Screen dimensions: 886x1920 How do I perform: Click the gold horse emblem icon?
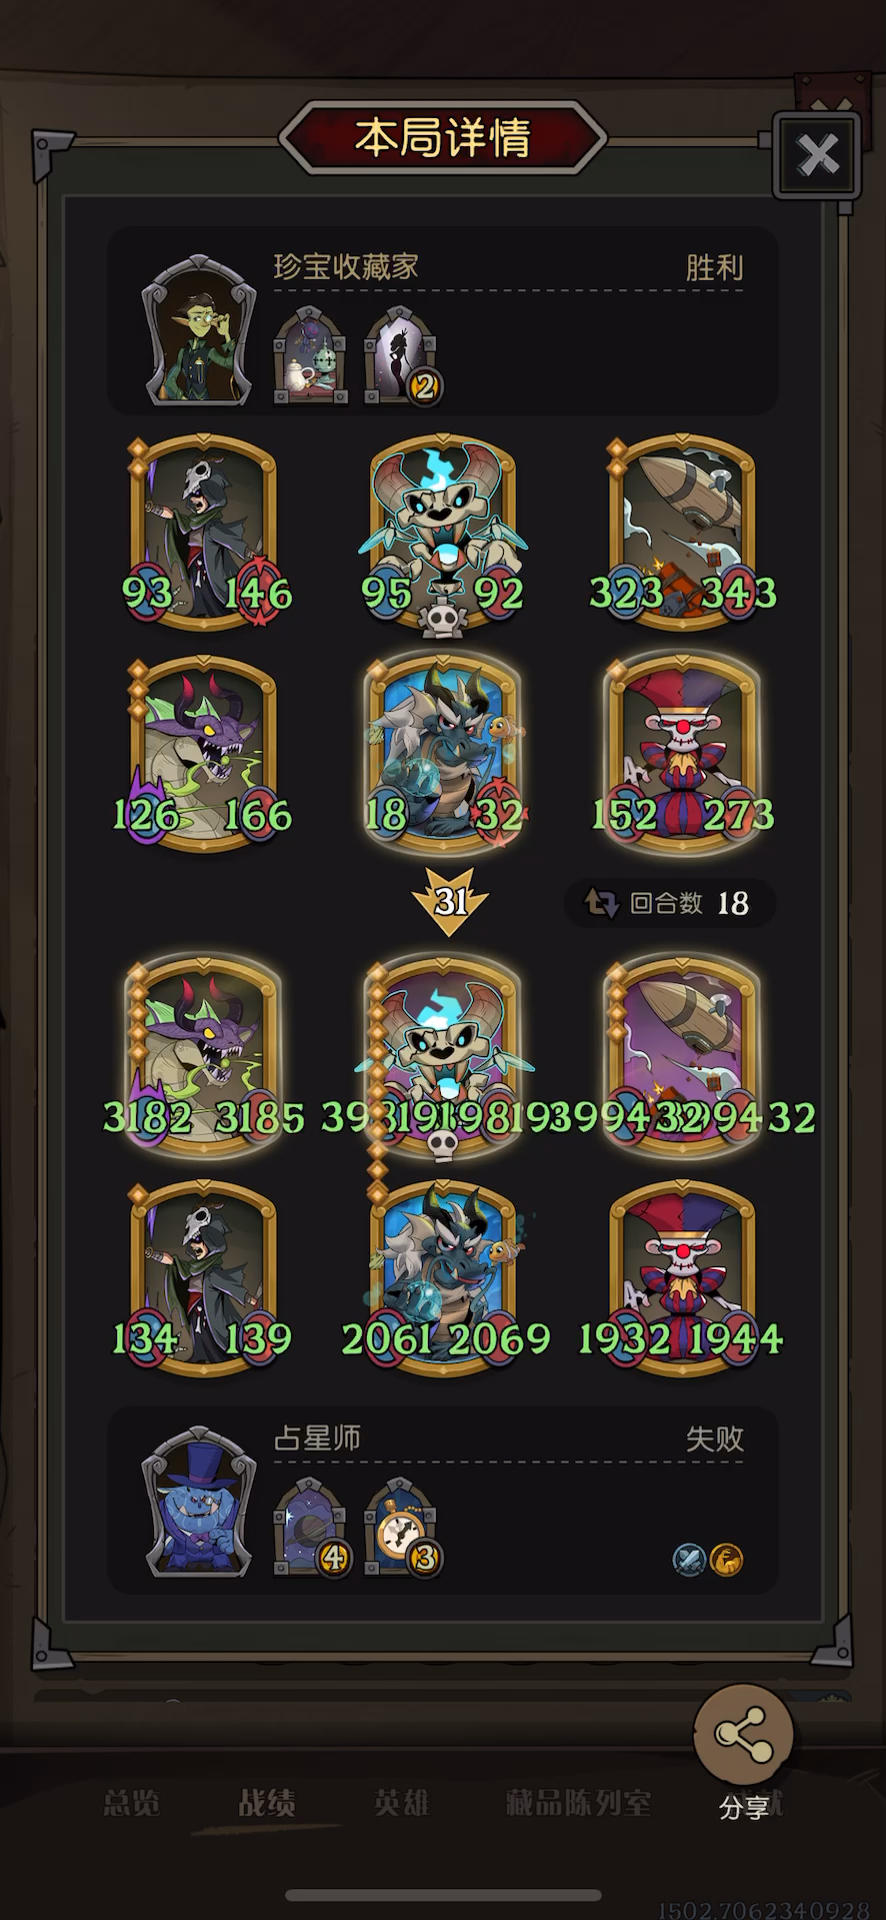tap(726, 1559)
